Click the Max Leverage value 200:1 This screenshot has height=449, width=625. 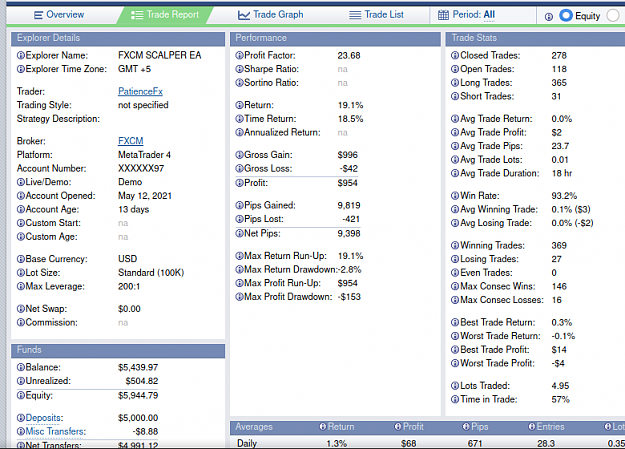tap(129, 286)
